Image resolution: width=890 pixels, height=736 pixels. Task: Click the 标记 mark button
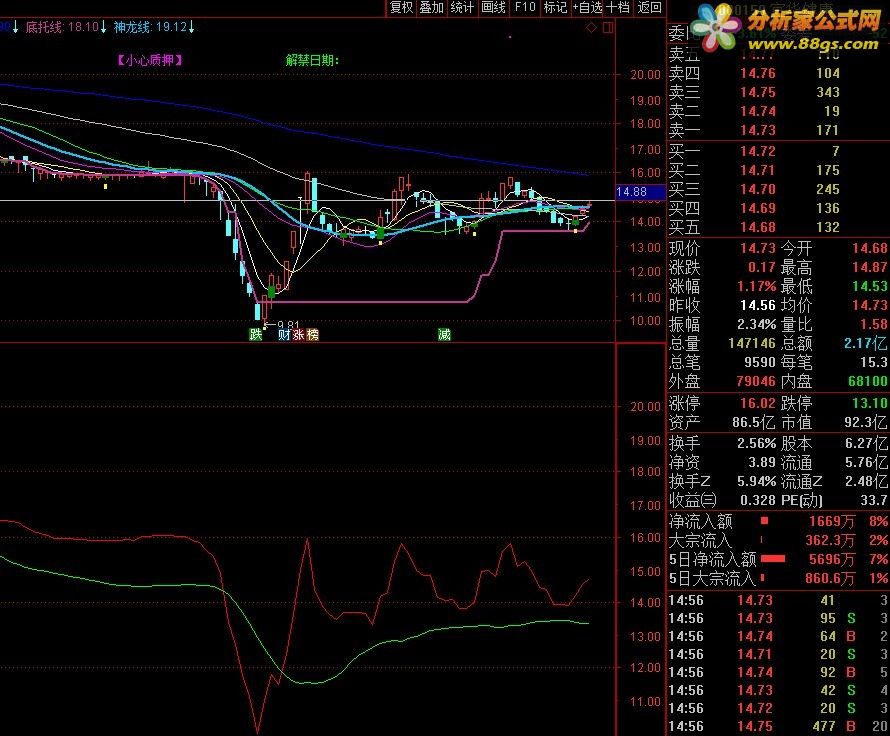pyautogui.click(x=555, y=7)
